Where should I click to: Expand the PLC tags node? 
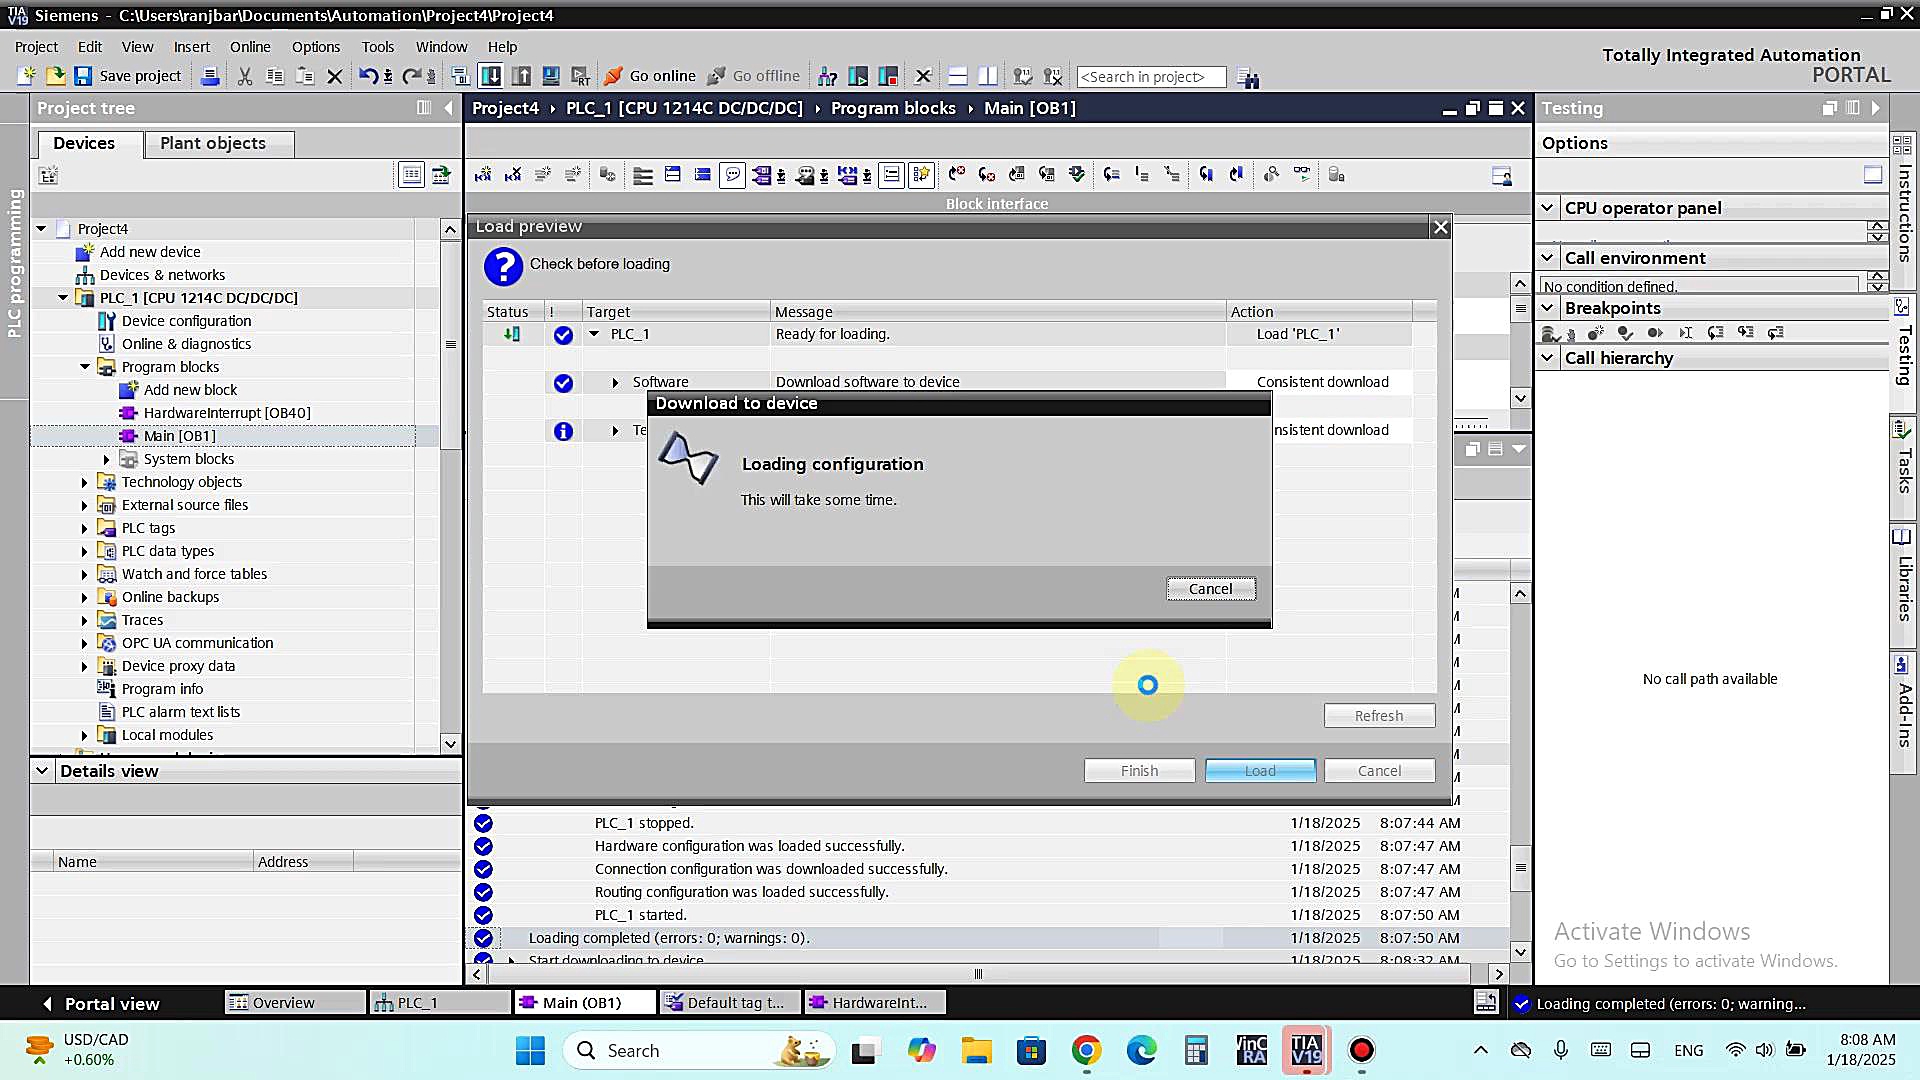[x=85, y=528]
